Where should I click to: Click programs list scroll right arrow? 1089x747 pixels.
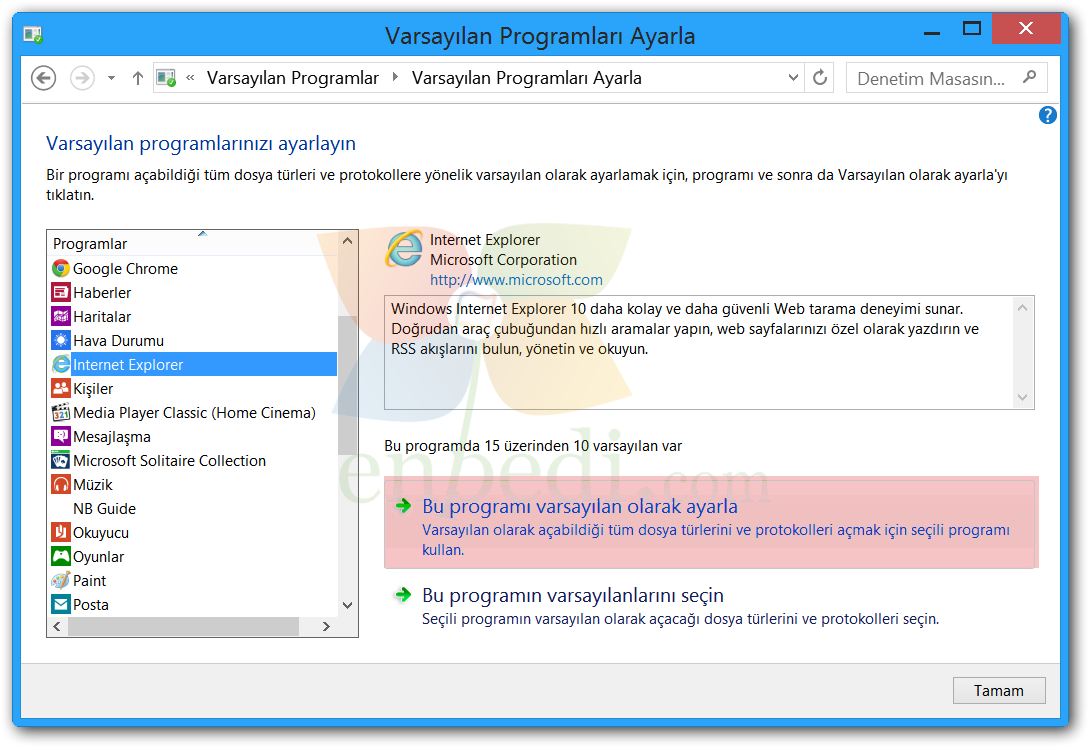(x=326, y=626)
